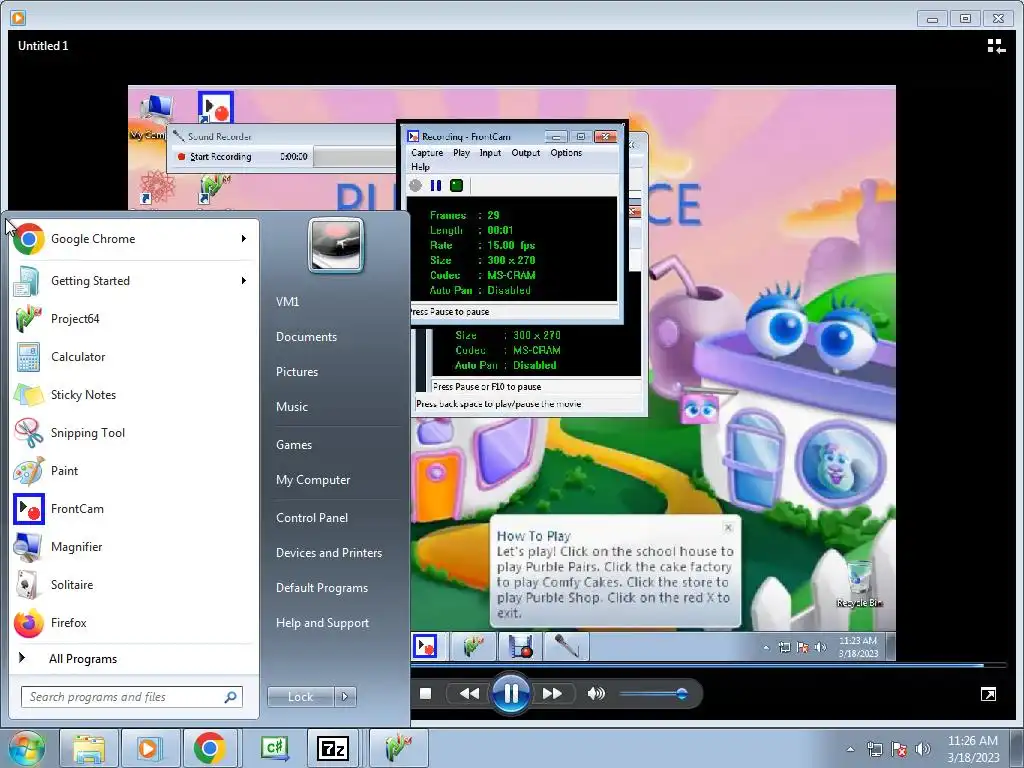
Task: Click the volume speaker tray icon
Action: click(x=922, y=750)
